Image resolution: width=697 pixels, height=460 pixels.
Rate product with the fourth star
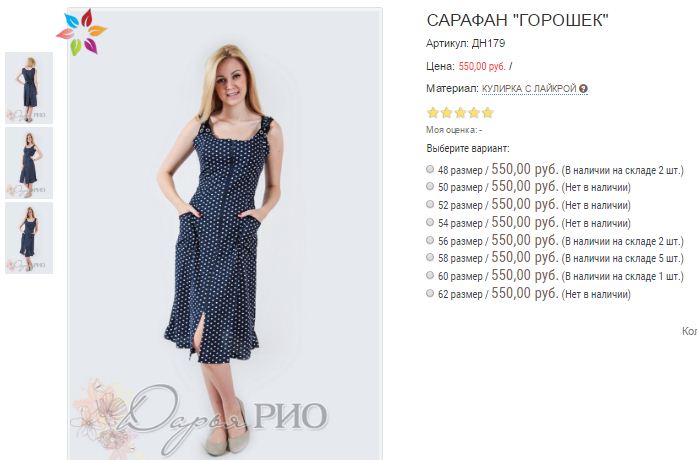(x=474, y=112)
